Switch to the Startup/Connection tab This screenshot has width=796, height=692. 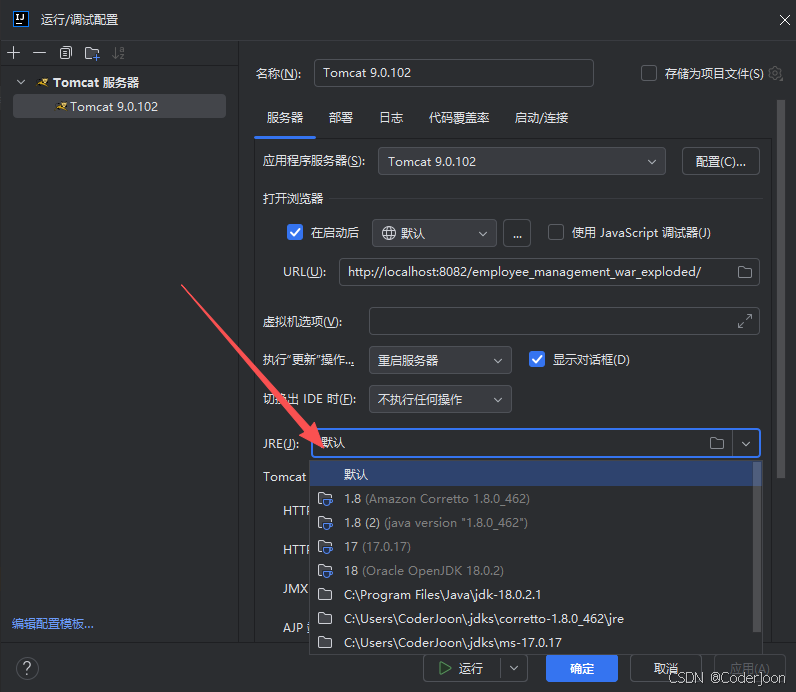coord(541,118)
